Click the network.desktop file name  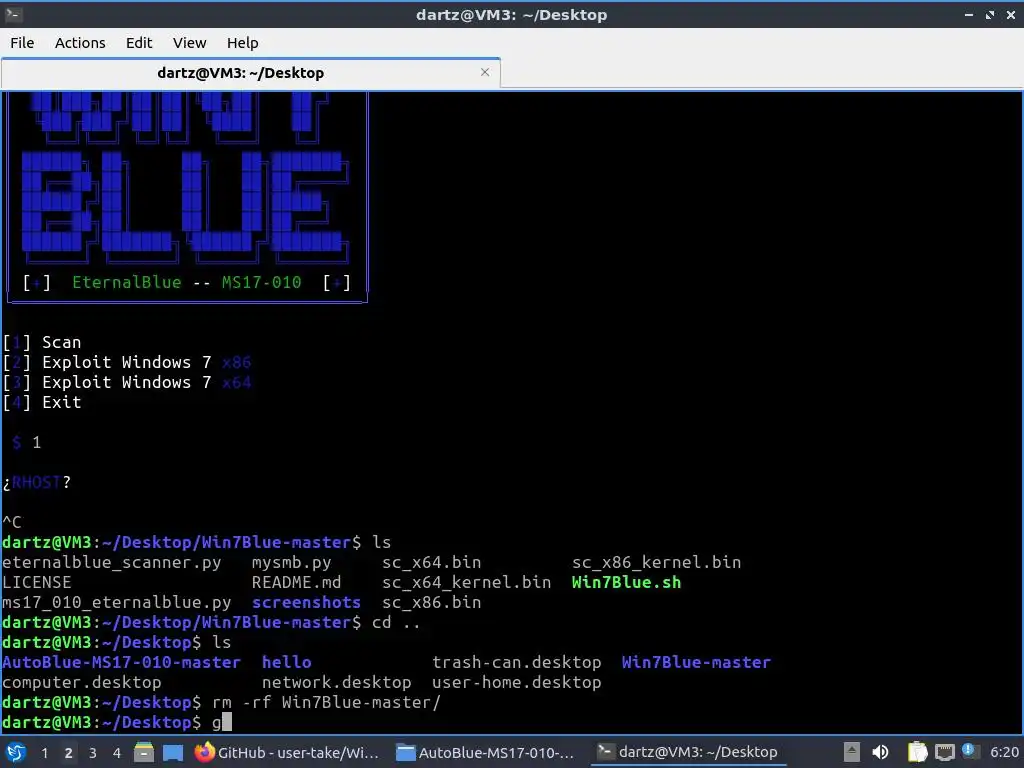pyautogui.click(x=336, y=682)
